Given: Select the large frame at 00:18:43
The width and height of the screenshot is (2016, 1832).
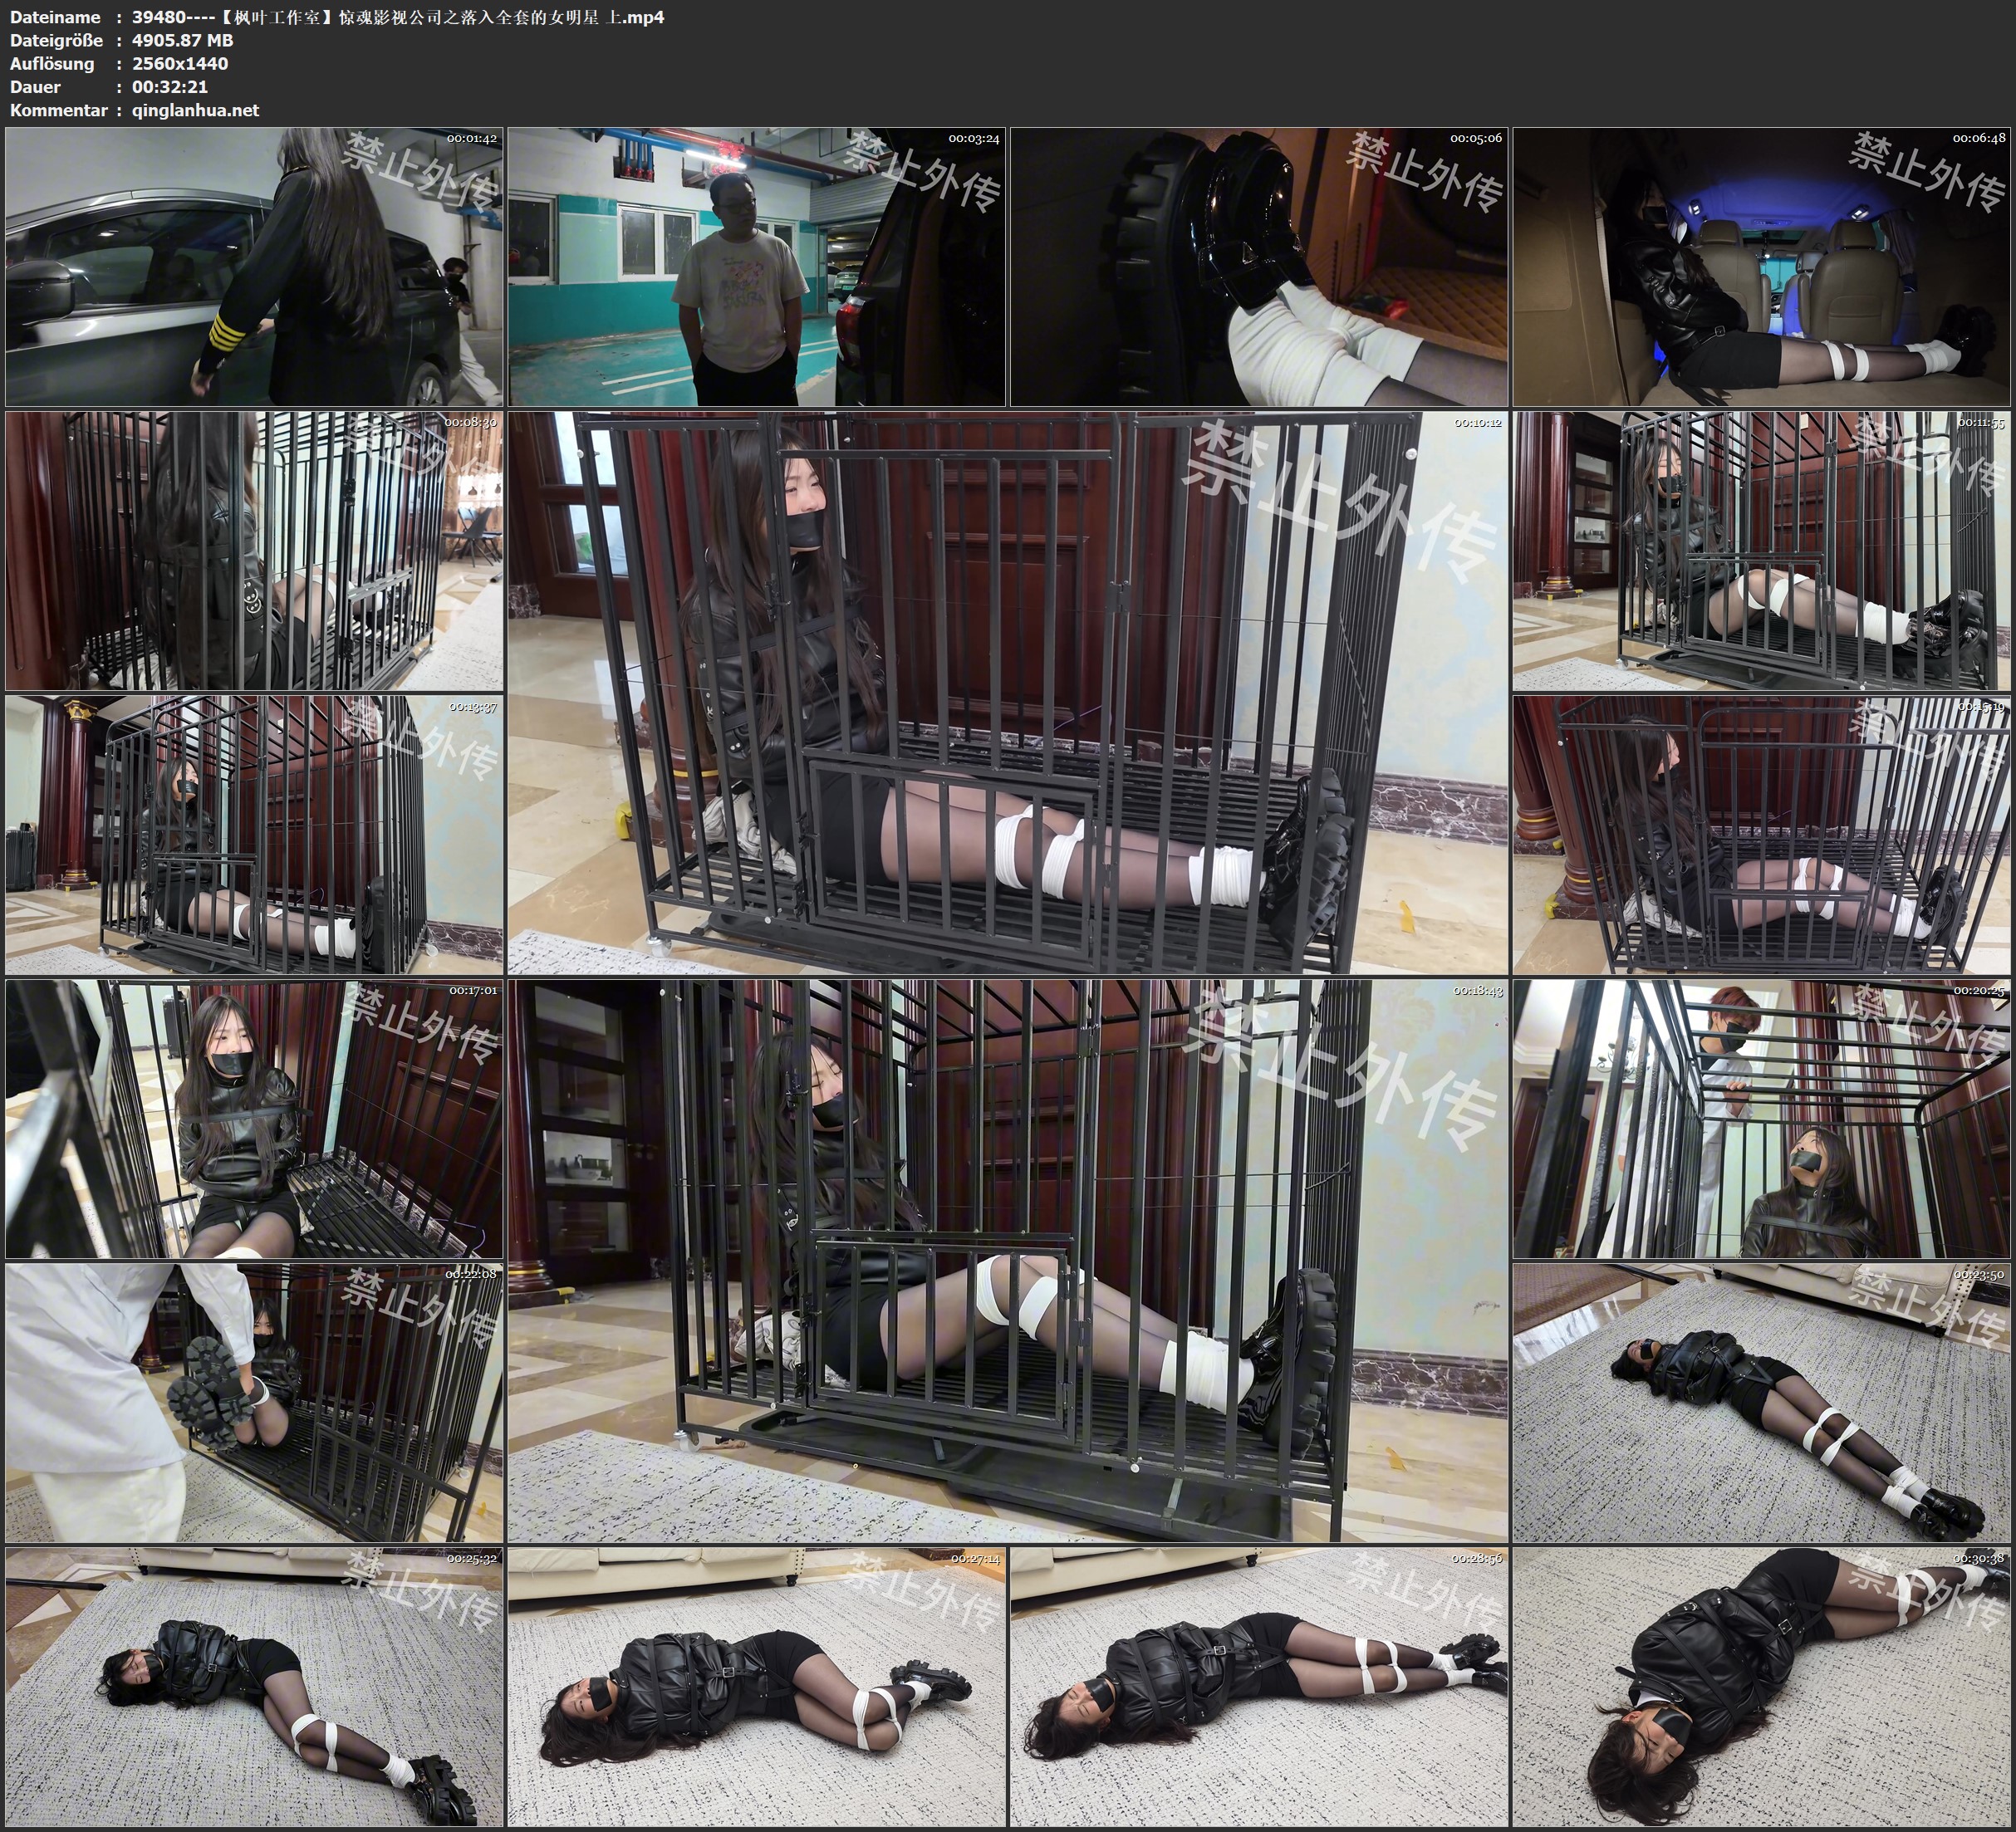Looking at the screenshot, I should click(1007, 1261).
